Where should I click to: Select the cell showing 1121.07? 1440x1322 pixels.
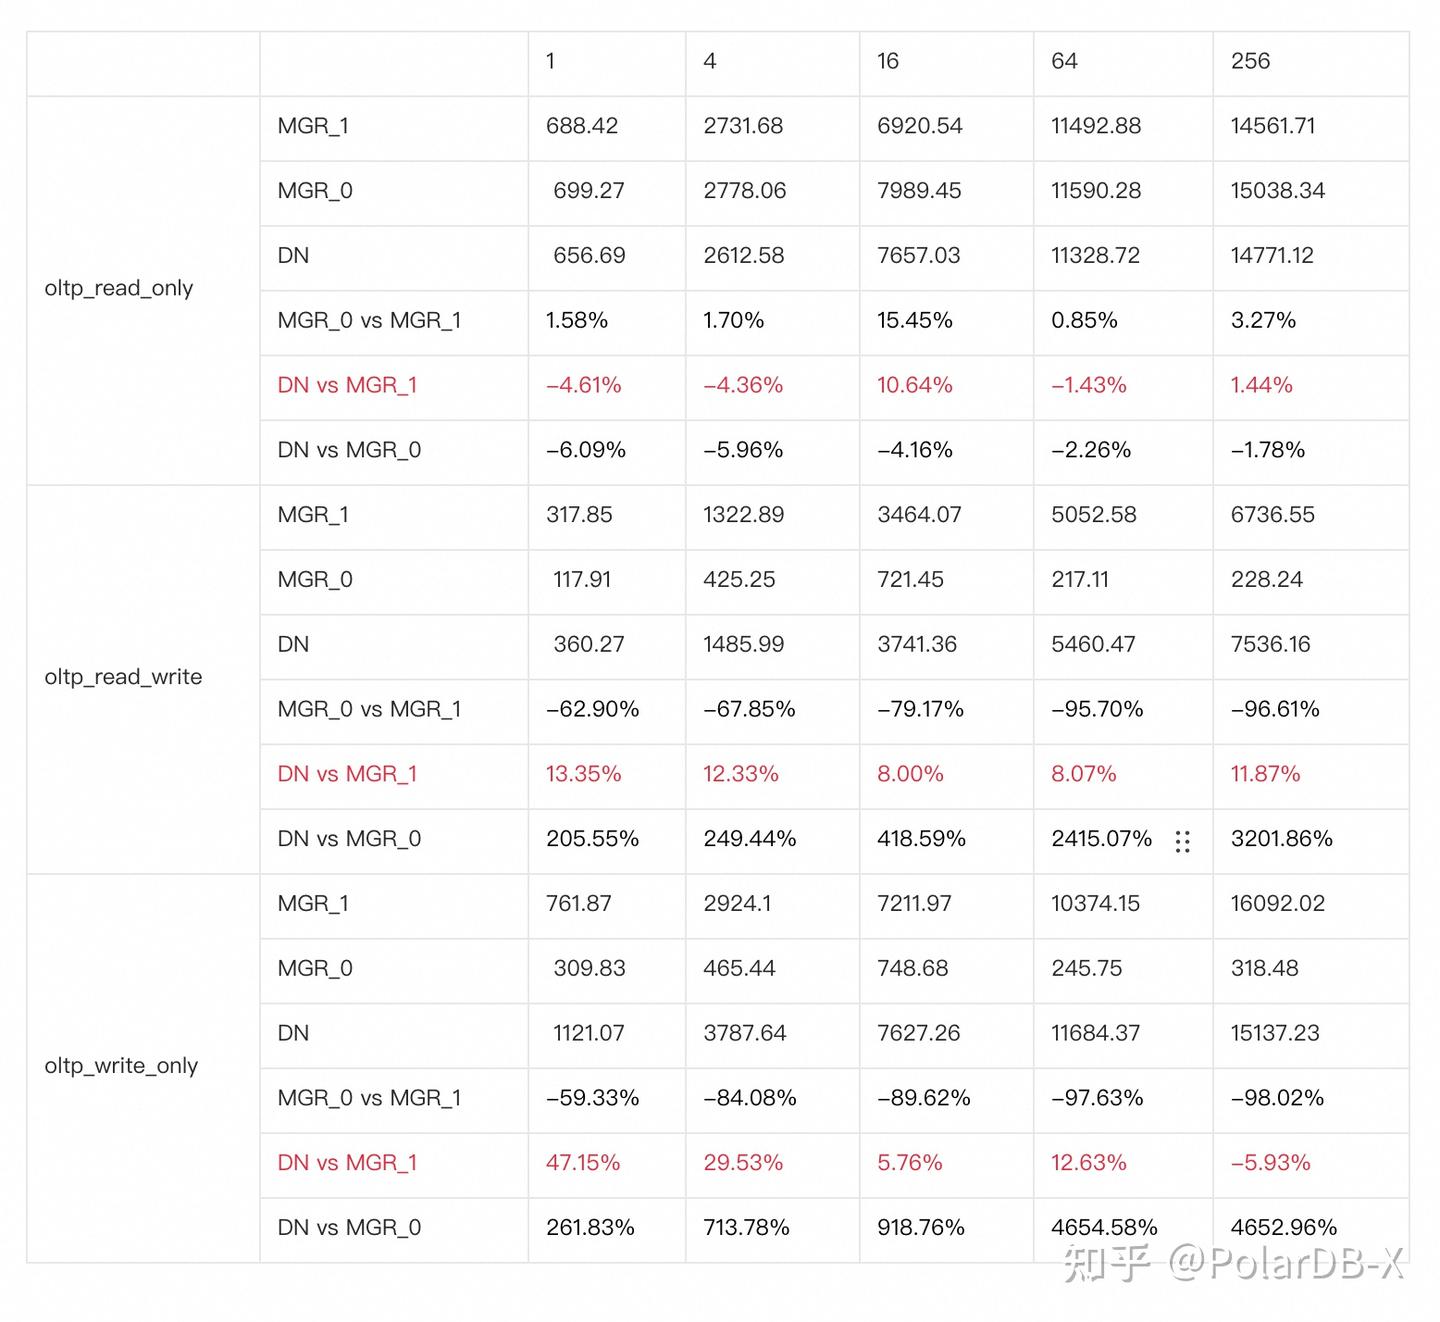click(x=588, y=1034)
